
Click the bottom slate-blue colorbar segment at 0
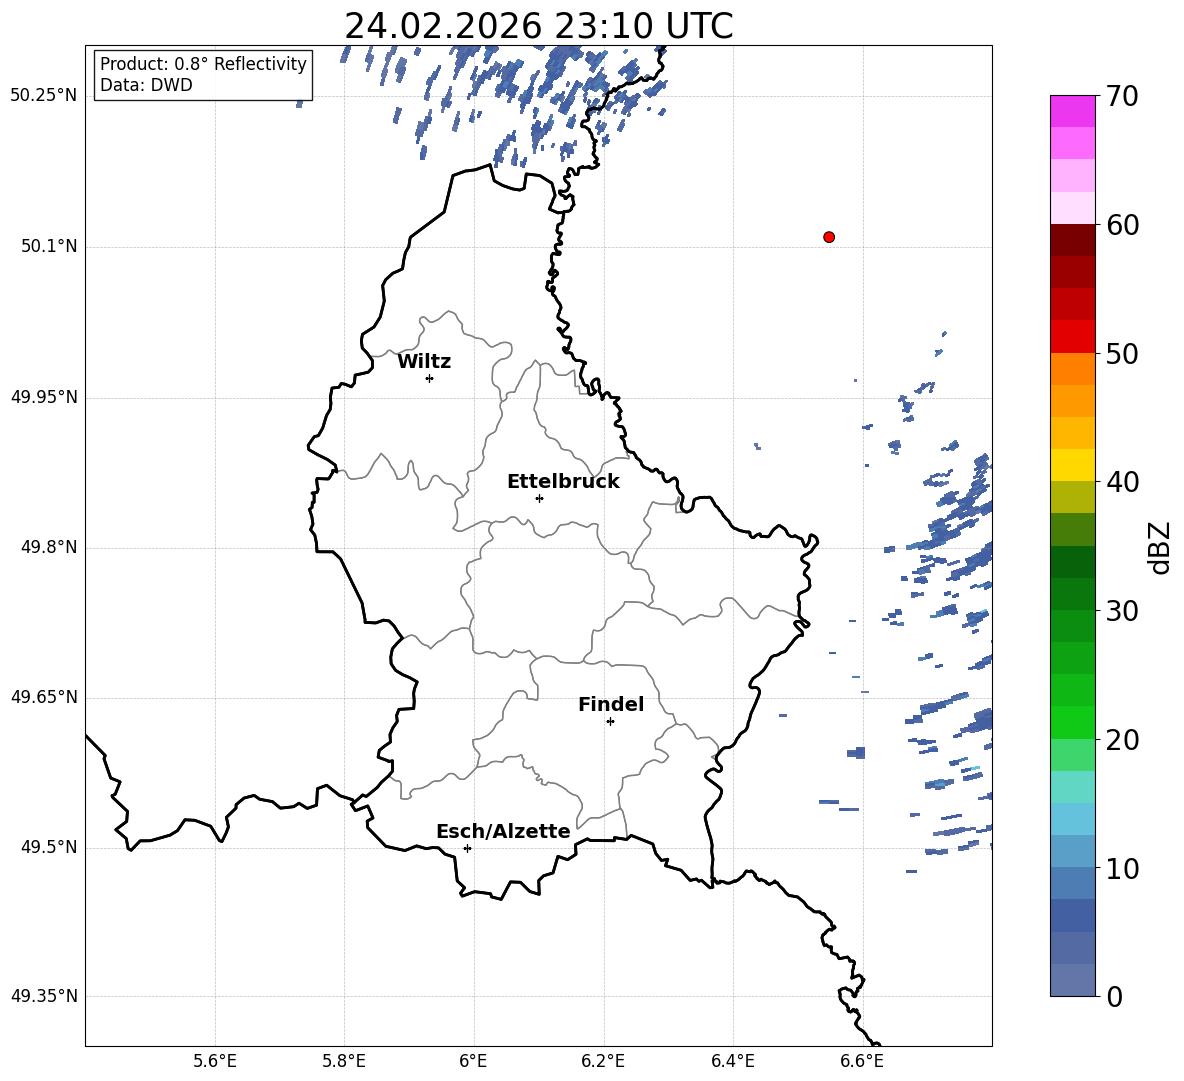click(1072, 980)
